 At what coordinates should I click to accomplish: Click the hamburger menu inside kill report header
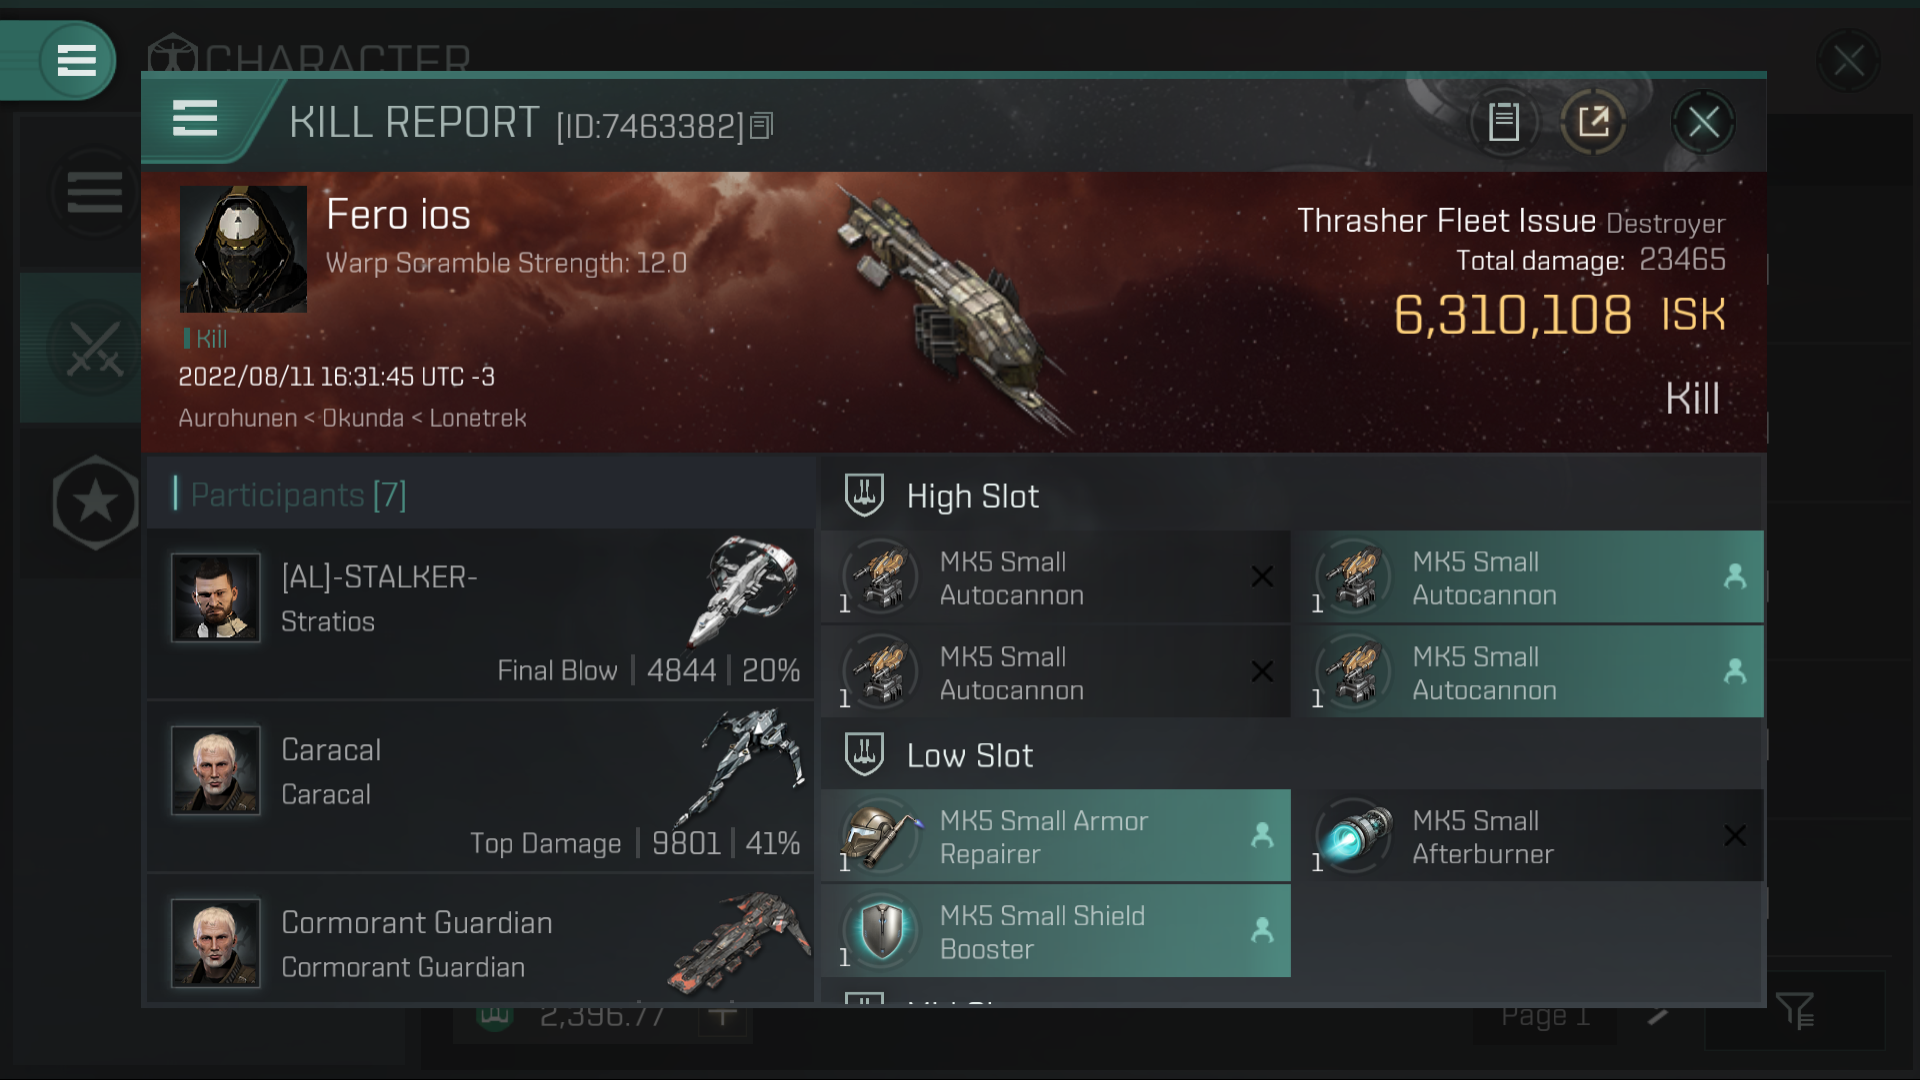[194, 121]
